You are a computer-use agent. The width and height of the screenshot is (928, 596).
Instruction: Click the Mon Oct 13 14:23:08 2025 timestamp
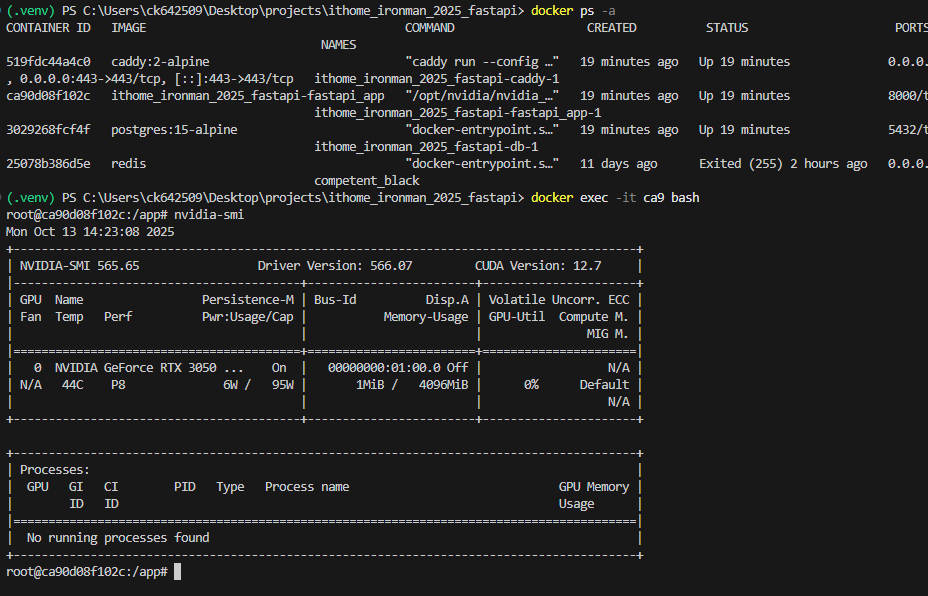(90, 232)
